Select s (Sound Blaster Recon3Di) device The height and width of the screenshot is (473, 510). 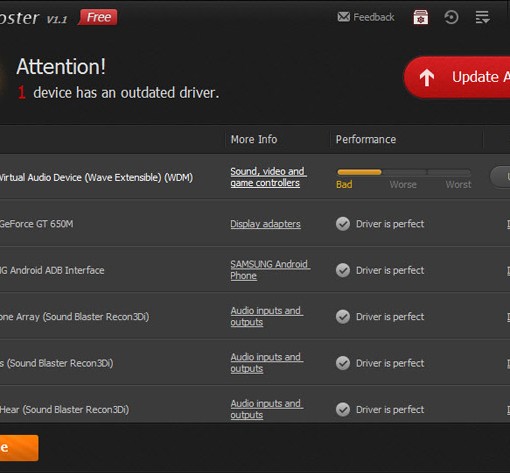tap(56, 363)
